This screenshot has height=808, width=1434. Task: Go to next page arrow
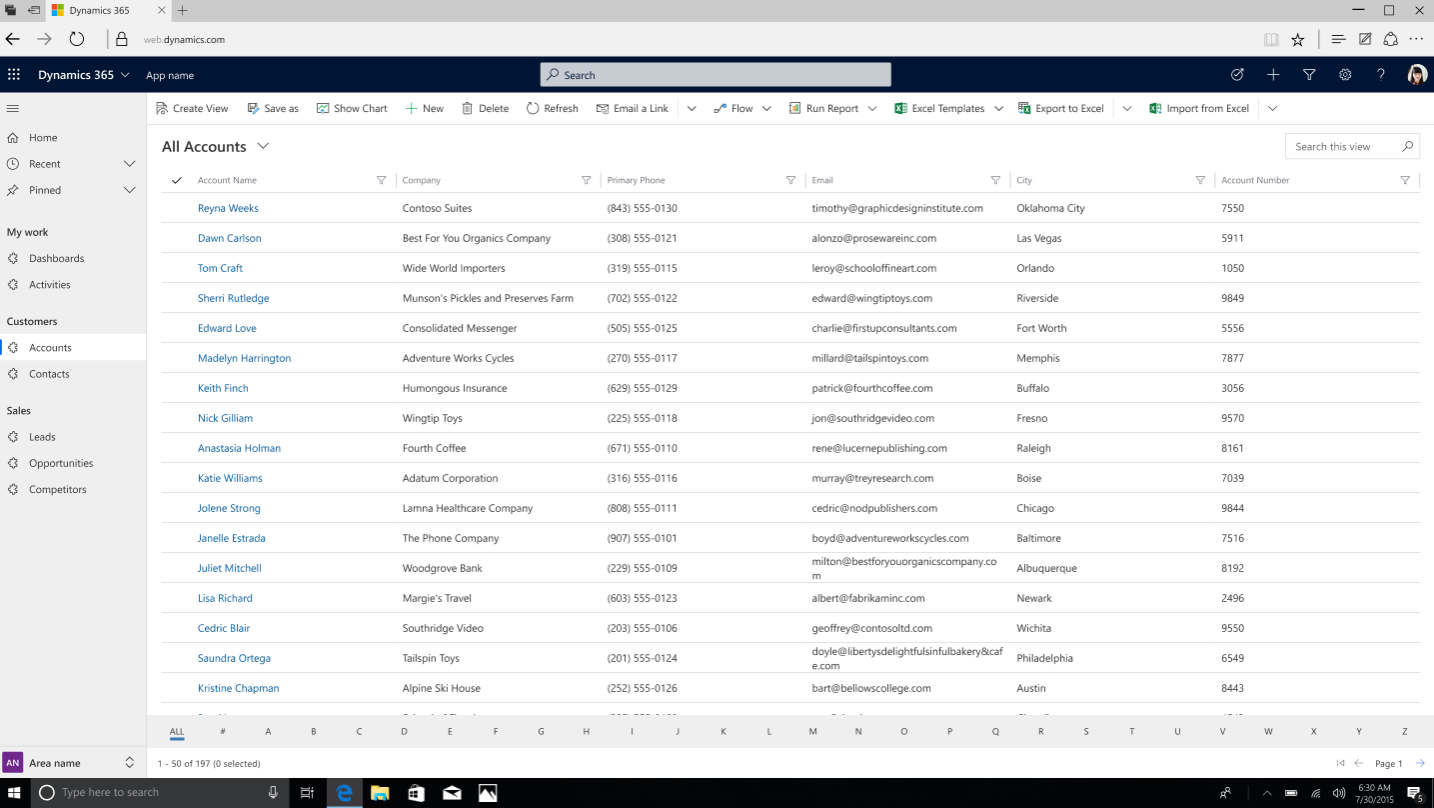coord(1420,763)
